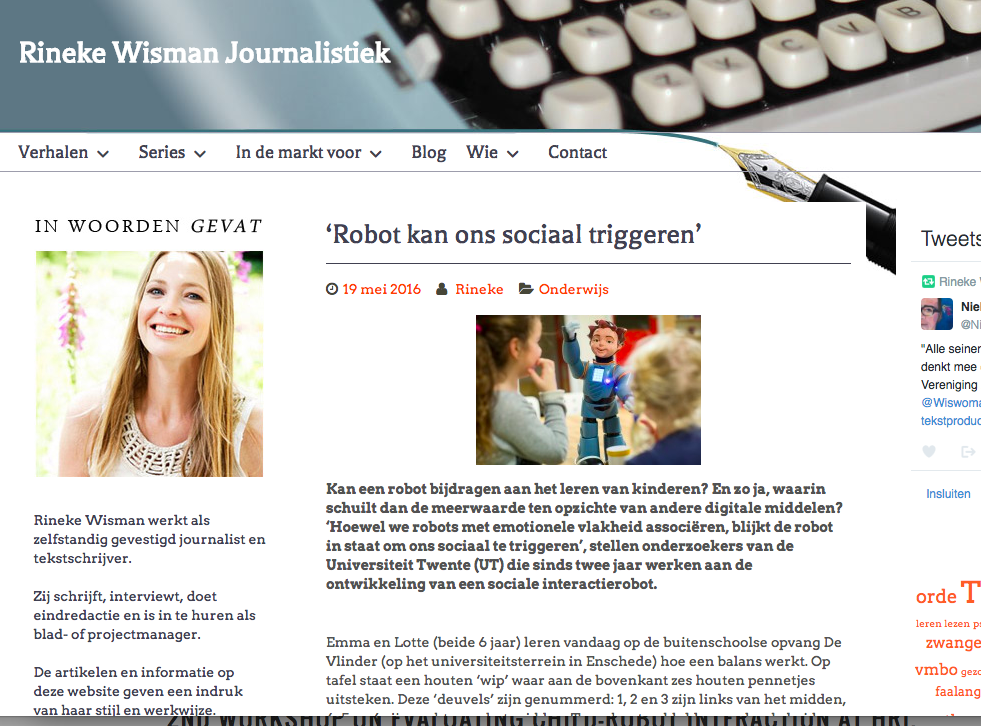Image resolution: width=981 pixels, height=726 pixels.
Task: Click the robot article image
Action: [x=588, y=390]
